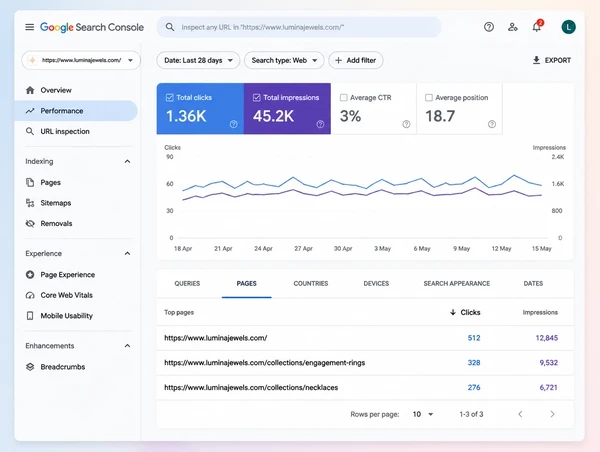Click the download icon beside EXPORT
The width and height of the screenshot is (600, 452).
click(536, 60)
